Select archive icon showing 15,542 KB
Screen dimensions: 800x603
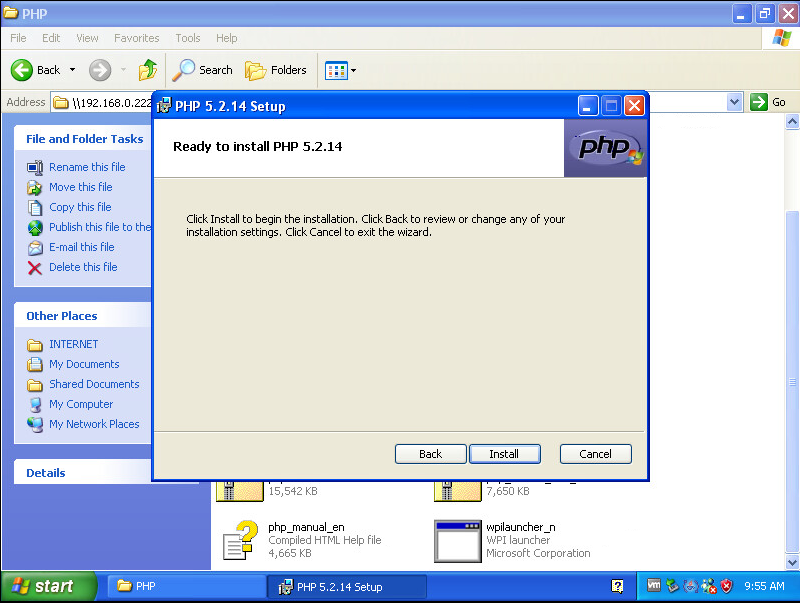[x=240, y=491]
